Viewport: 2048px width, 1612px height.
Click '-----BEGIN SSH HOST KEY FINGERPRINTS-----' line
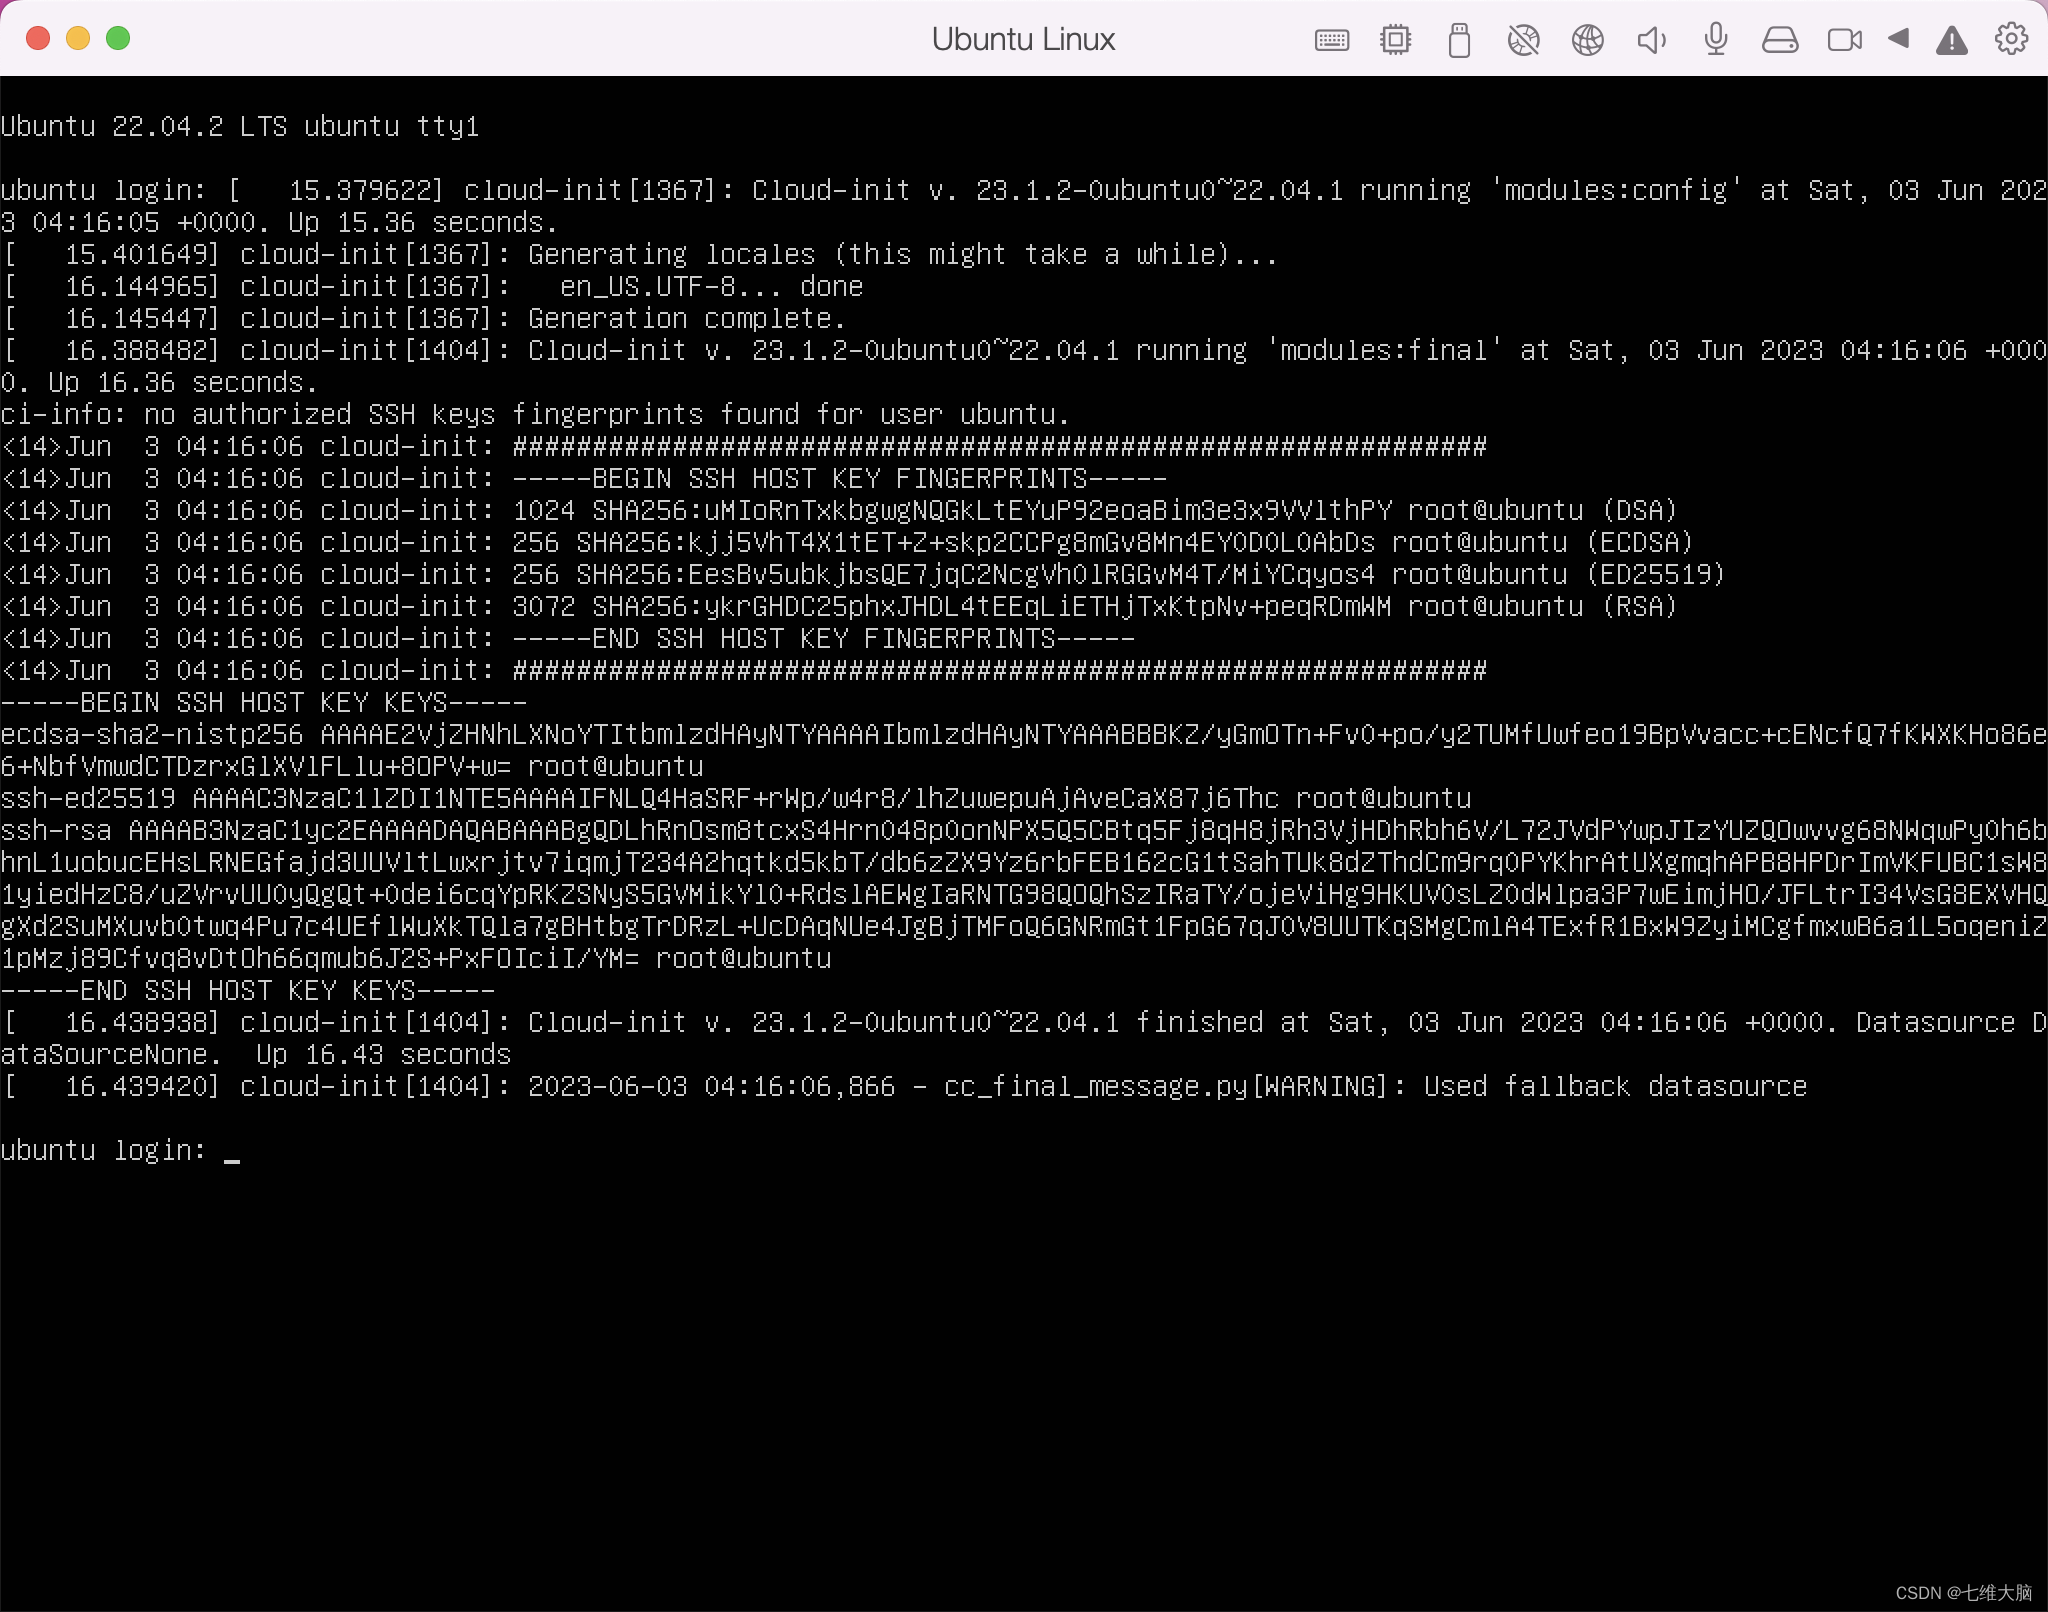[584, 479]
